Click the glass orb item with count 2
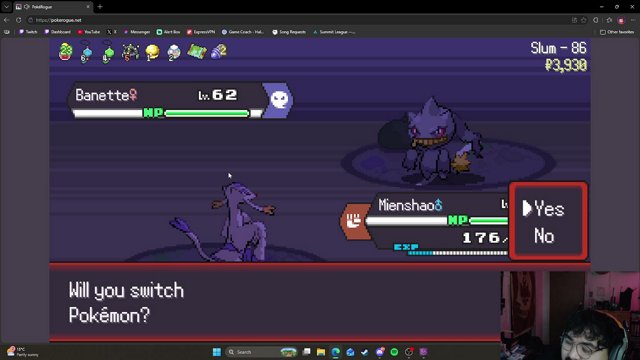Screen dimensions: 640x360 pyautogui.click(x=174, y=53)
